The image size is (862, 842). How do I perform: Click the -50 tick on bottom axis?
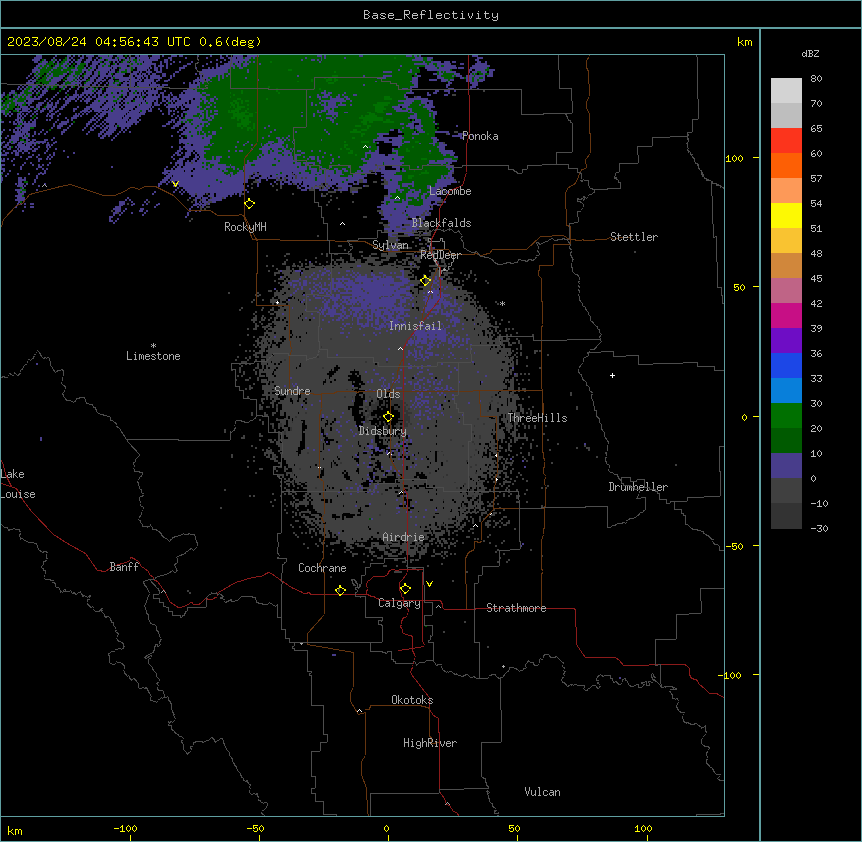[255, 828]
